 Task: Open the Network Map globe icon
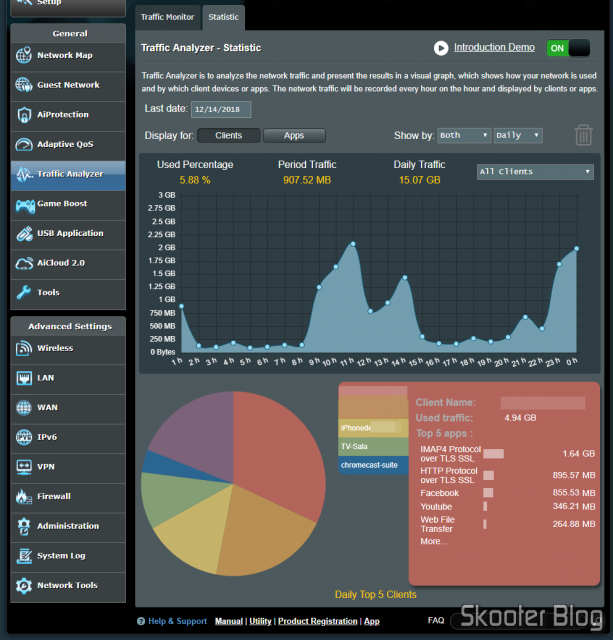[24, 55]
